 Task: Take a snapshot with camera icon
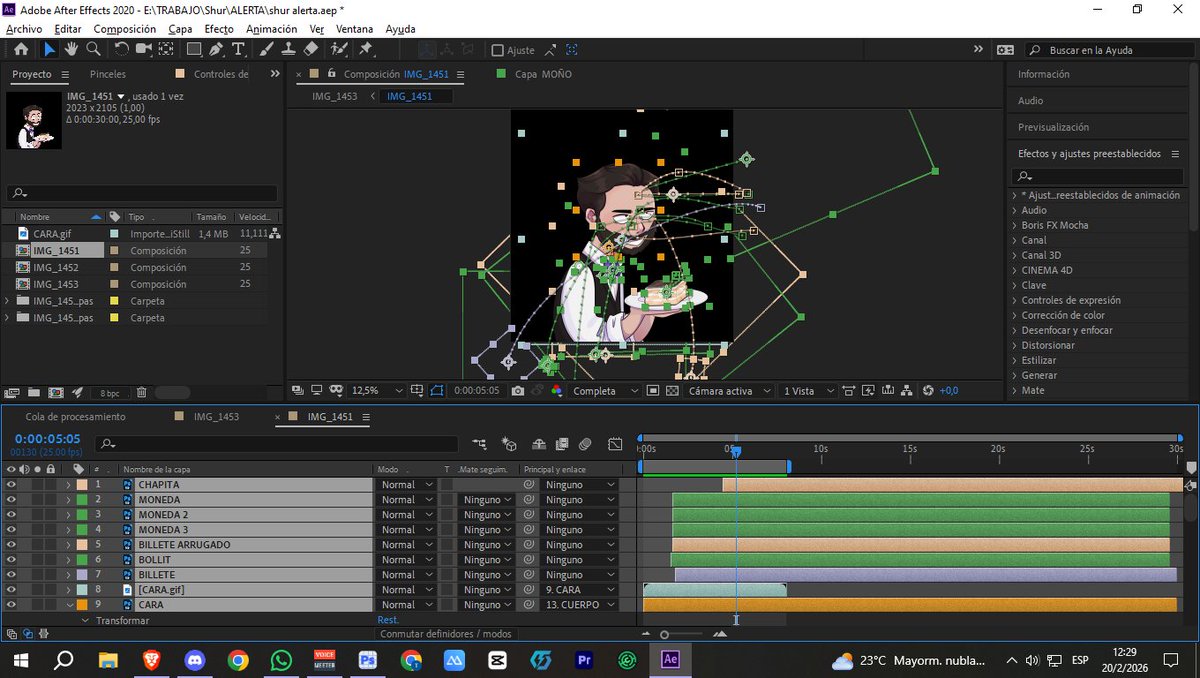click(x=517, y=391)
